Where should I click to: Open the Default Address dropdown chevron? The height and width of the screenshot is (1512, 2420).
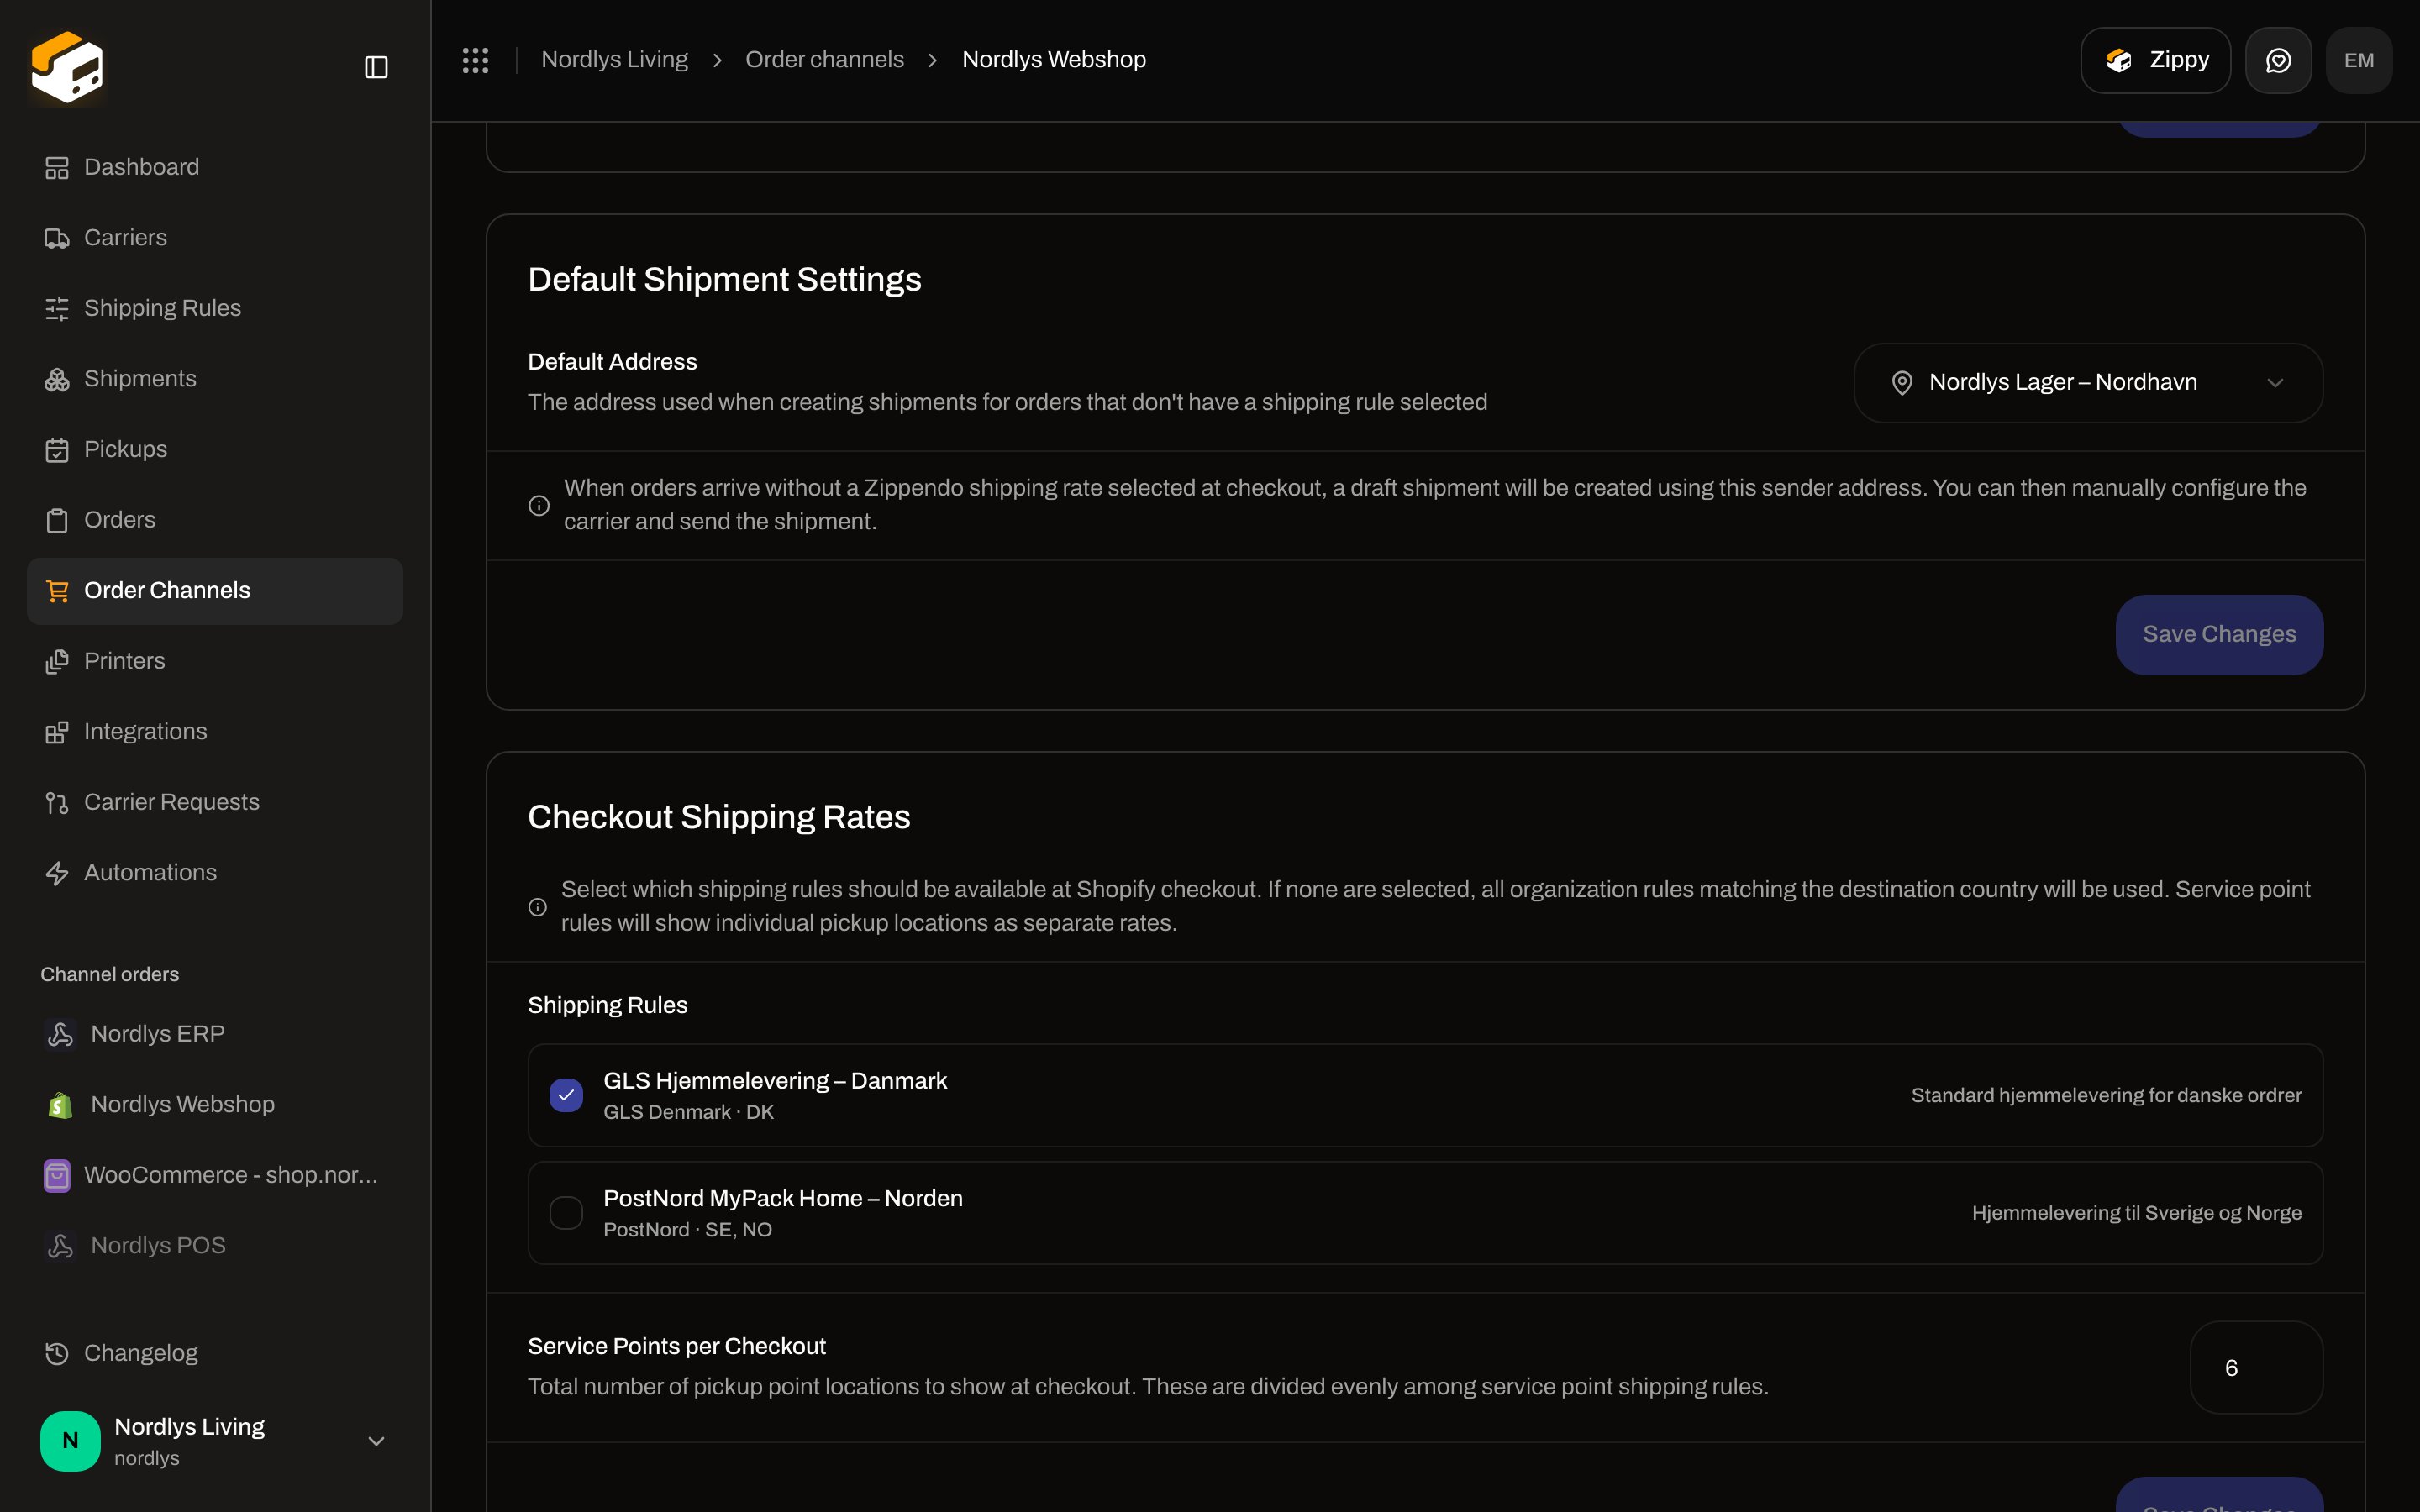2275,383
